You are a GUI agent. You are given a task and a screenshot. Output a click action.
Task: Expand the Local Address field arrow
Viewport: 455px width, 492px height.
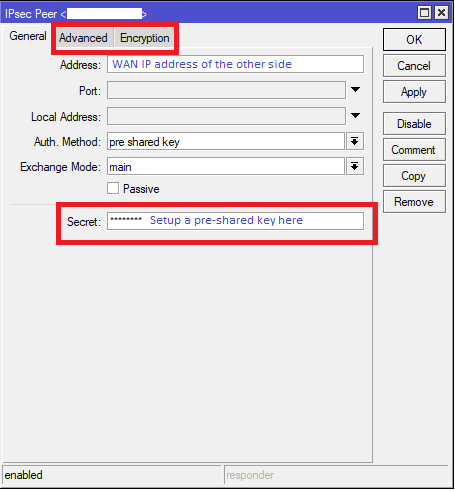[355, 116]
